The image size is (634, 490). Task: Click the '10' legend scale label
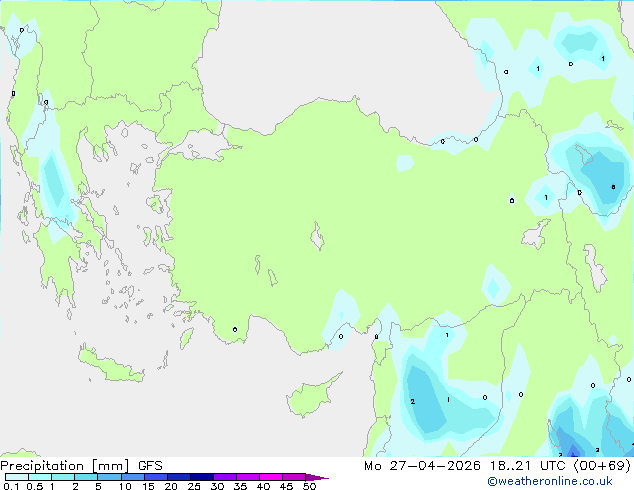[125, 486]
